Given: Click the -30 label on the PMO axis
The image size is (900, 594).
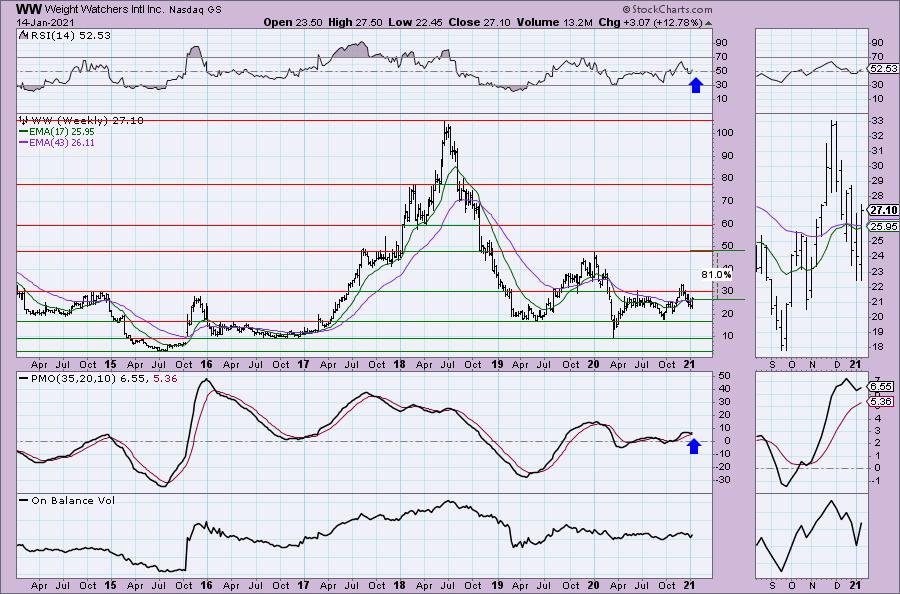Looking at the screenshot, I should (724, 479).
